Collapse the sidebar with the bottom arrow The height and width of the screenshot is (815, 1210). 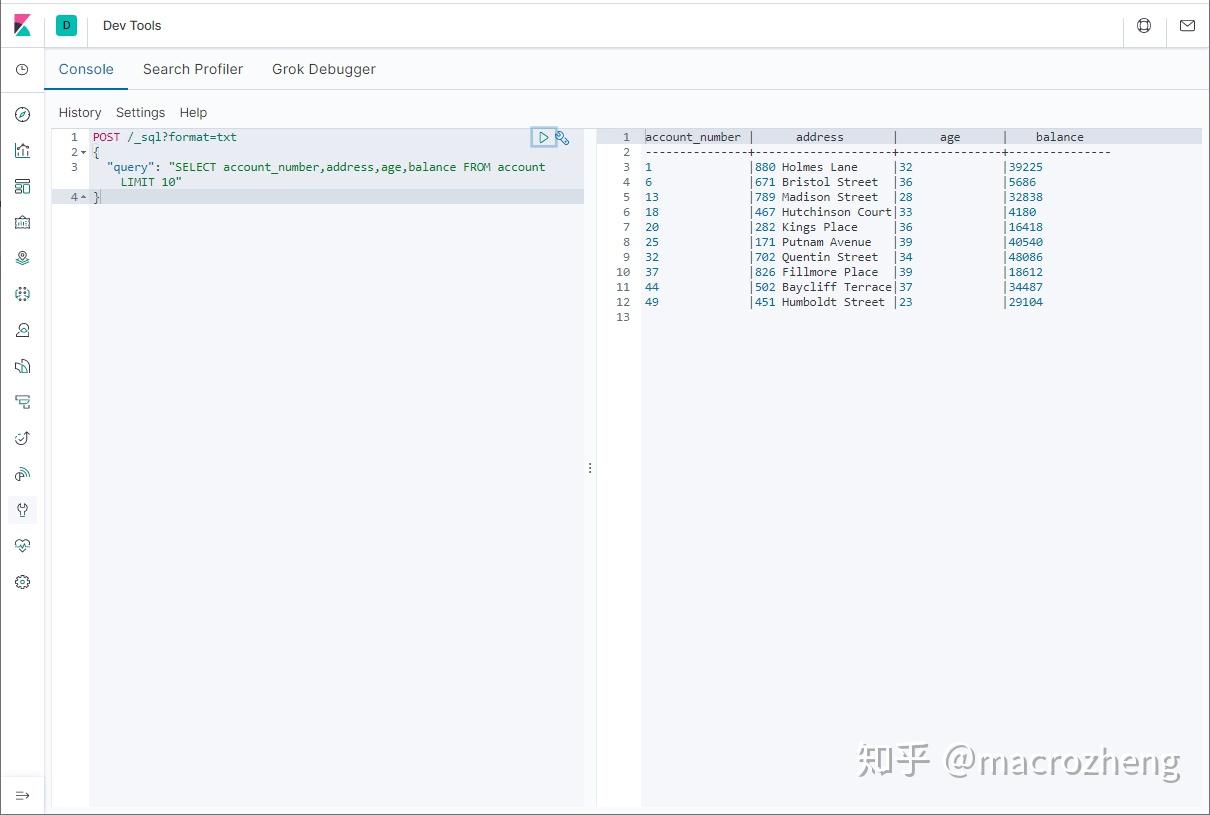tap(22, 794)
